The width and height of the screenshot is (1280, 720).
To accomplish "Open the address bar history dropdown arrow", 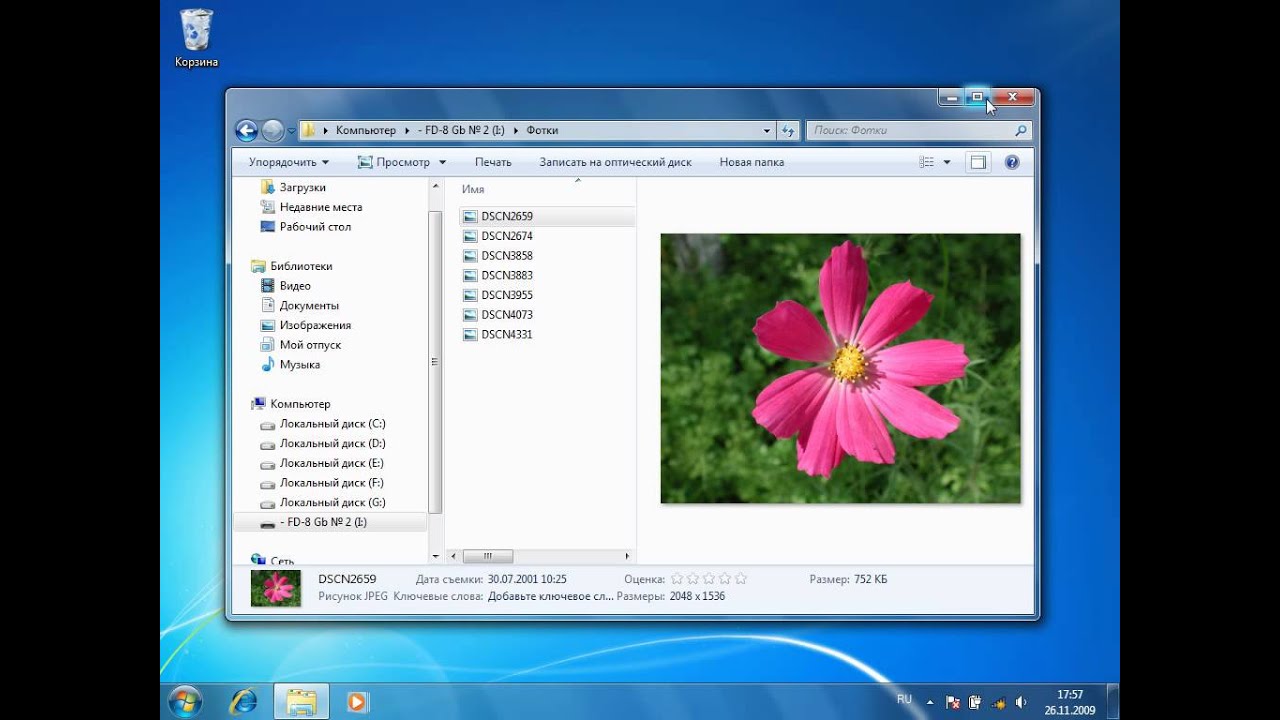I will tap(767, 131).
